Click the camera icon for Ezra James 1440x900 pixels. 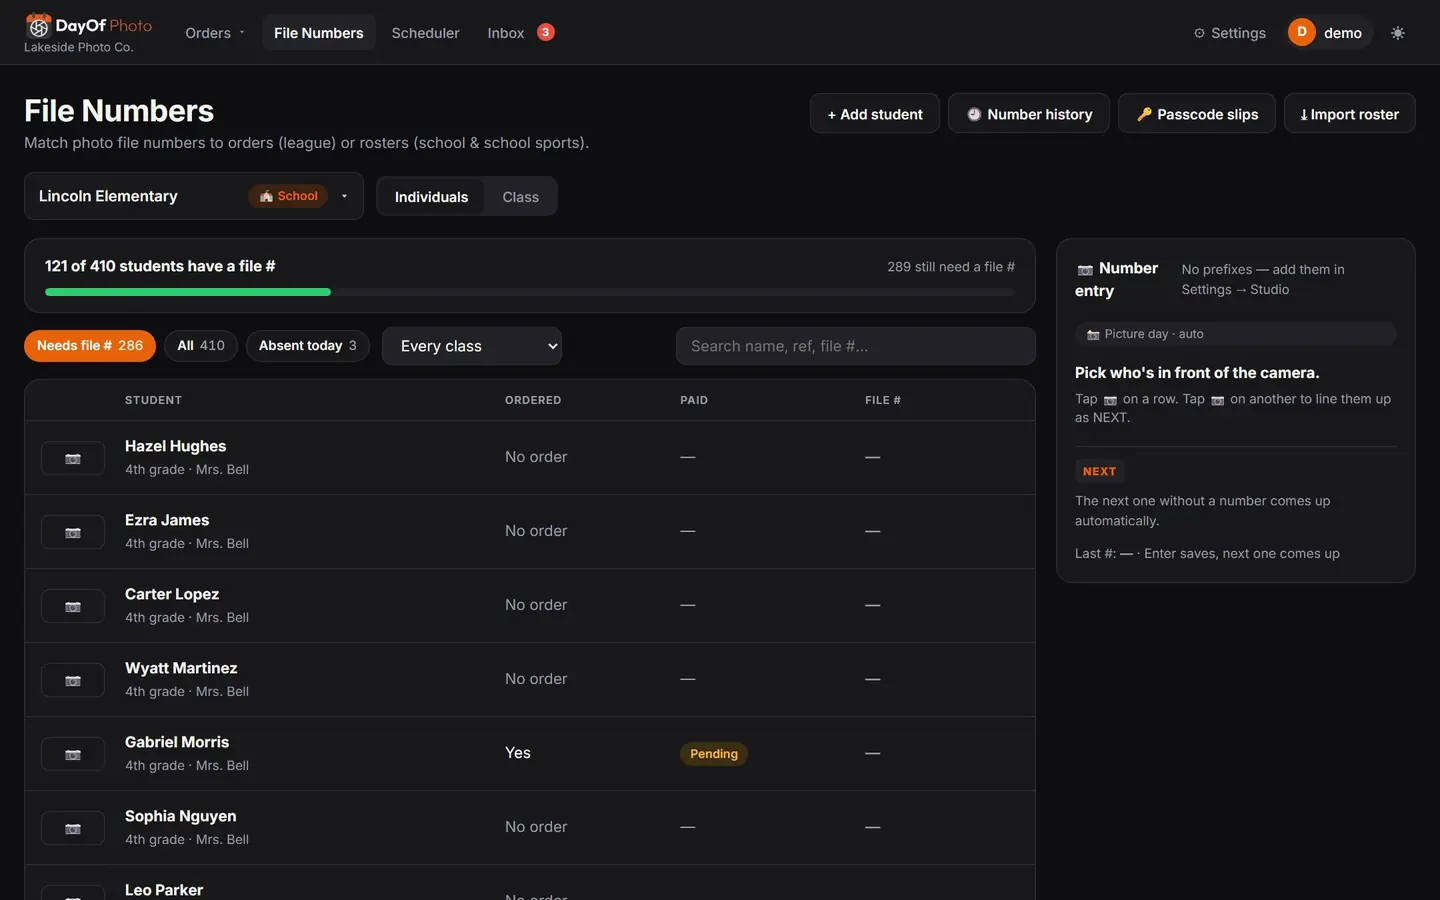click(73, 532)
